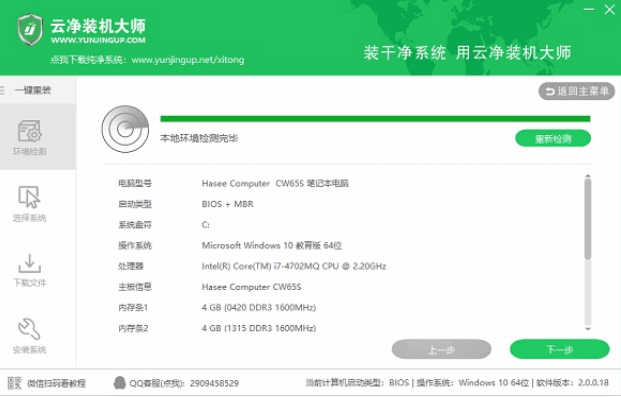Click the 一键重装 menu icon
The image size is (621, 397).
pos(2,90)
